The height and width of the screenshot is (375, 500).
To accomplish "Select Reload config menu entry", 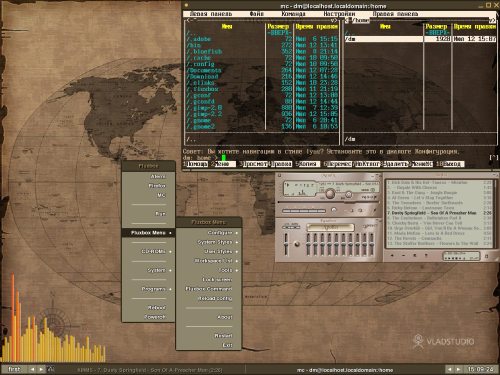I will click(x=208, y=298).
